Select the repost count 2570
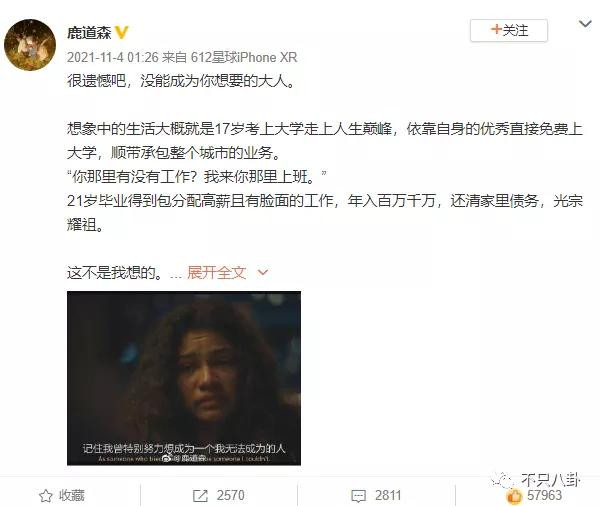 (x=230, y=495)
